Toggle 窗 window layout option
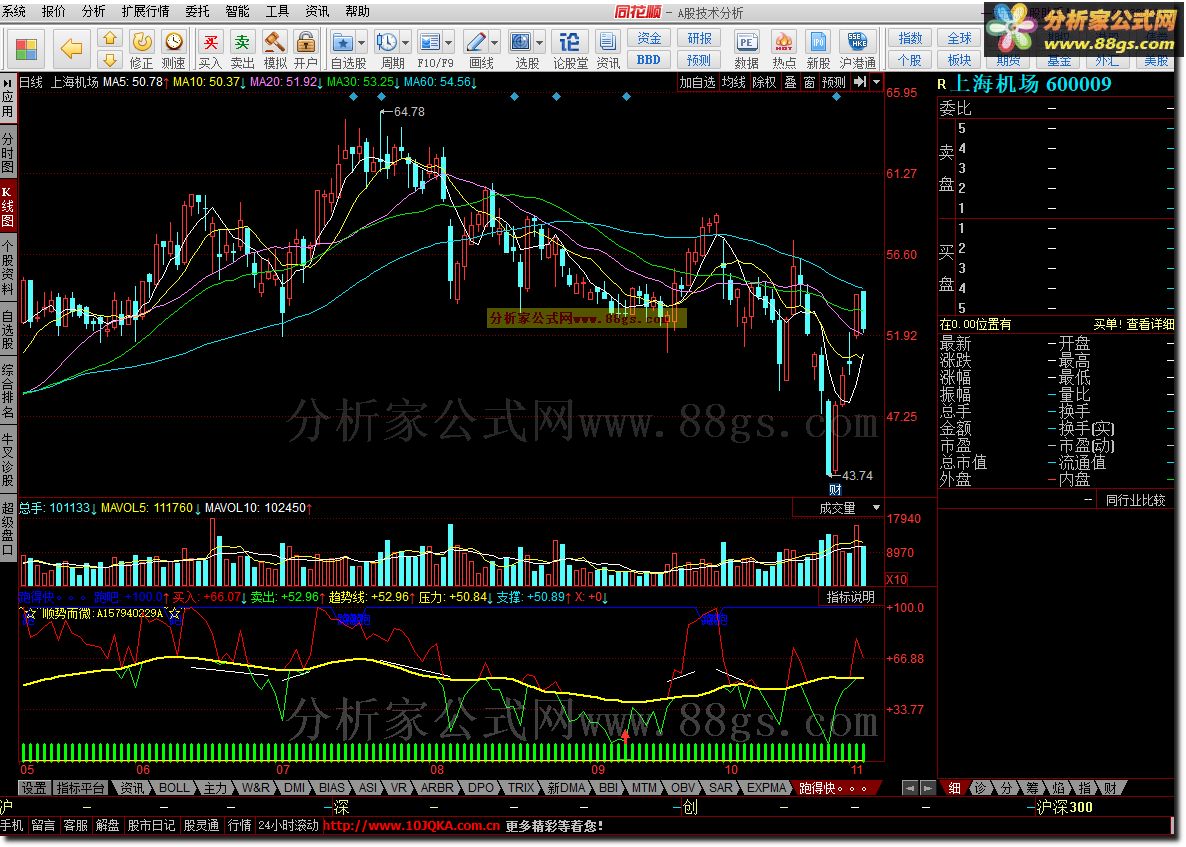Screen dimensions: 1186x847 click(809, 82)
